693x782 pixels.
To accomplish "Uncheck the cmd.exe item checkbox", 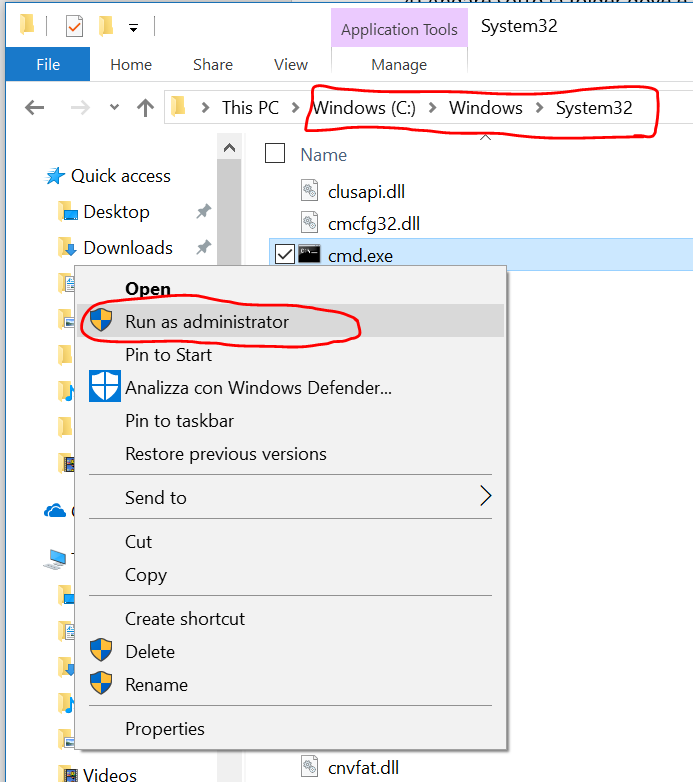I will 284,255.
